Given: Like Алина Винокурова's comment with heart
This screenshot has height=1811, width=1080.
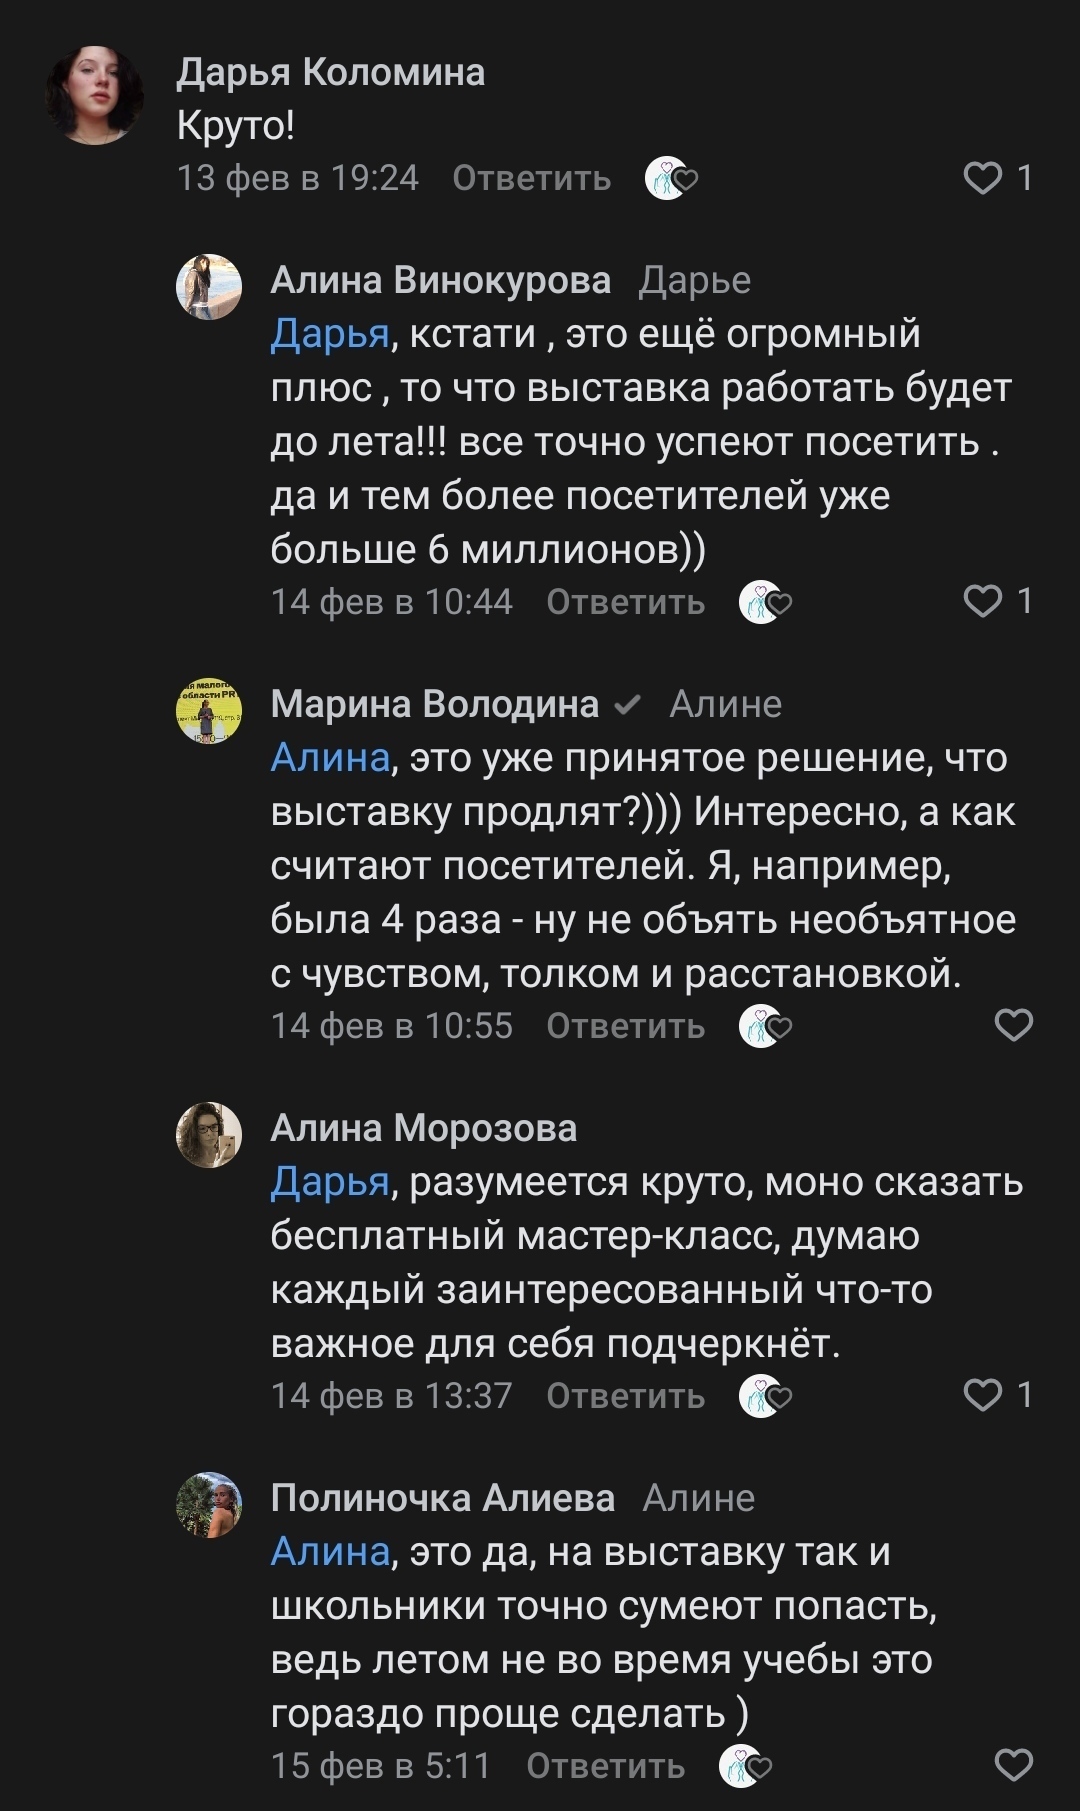Looking at the screenshot, I should [x=982, y=601].
